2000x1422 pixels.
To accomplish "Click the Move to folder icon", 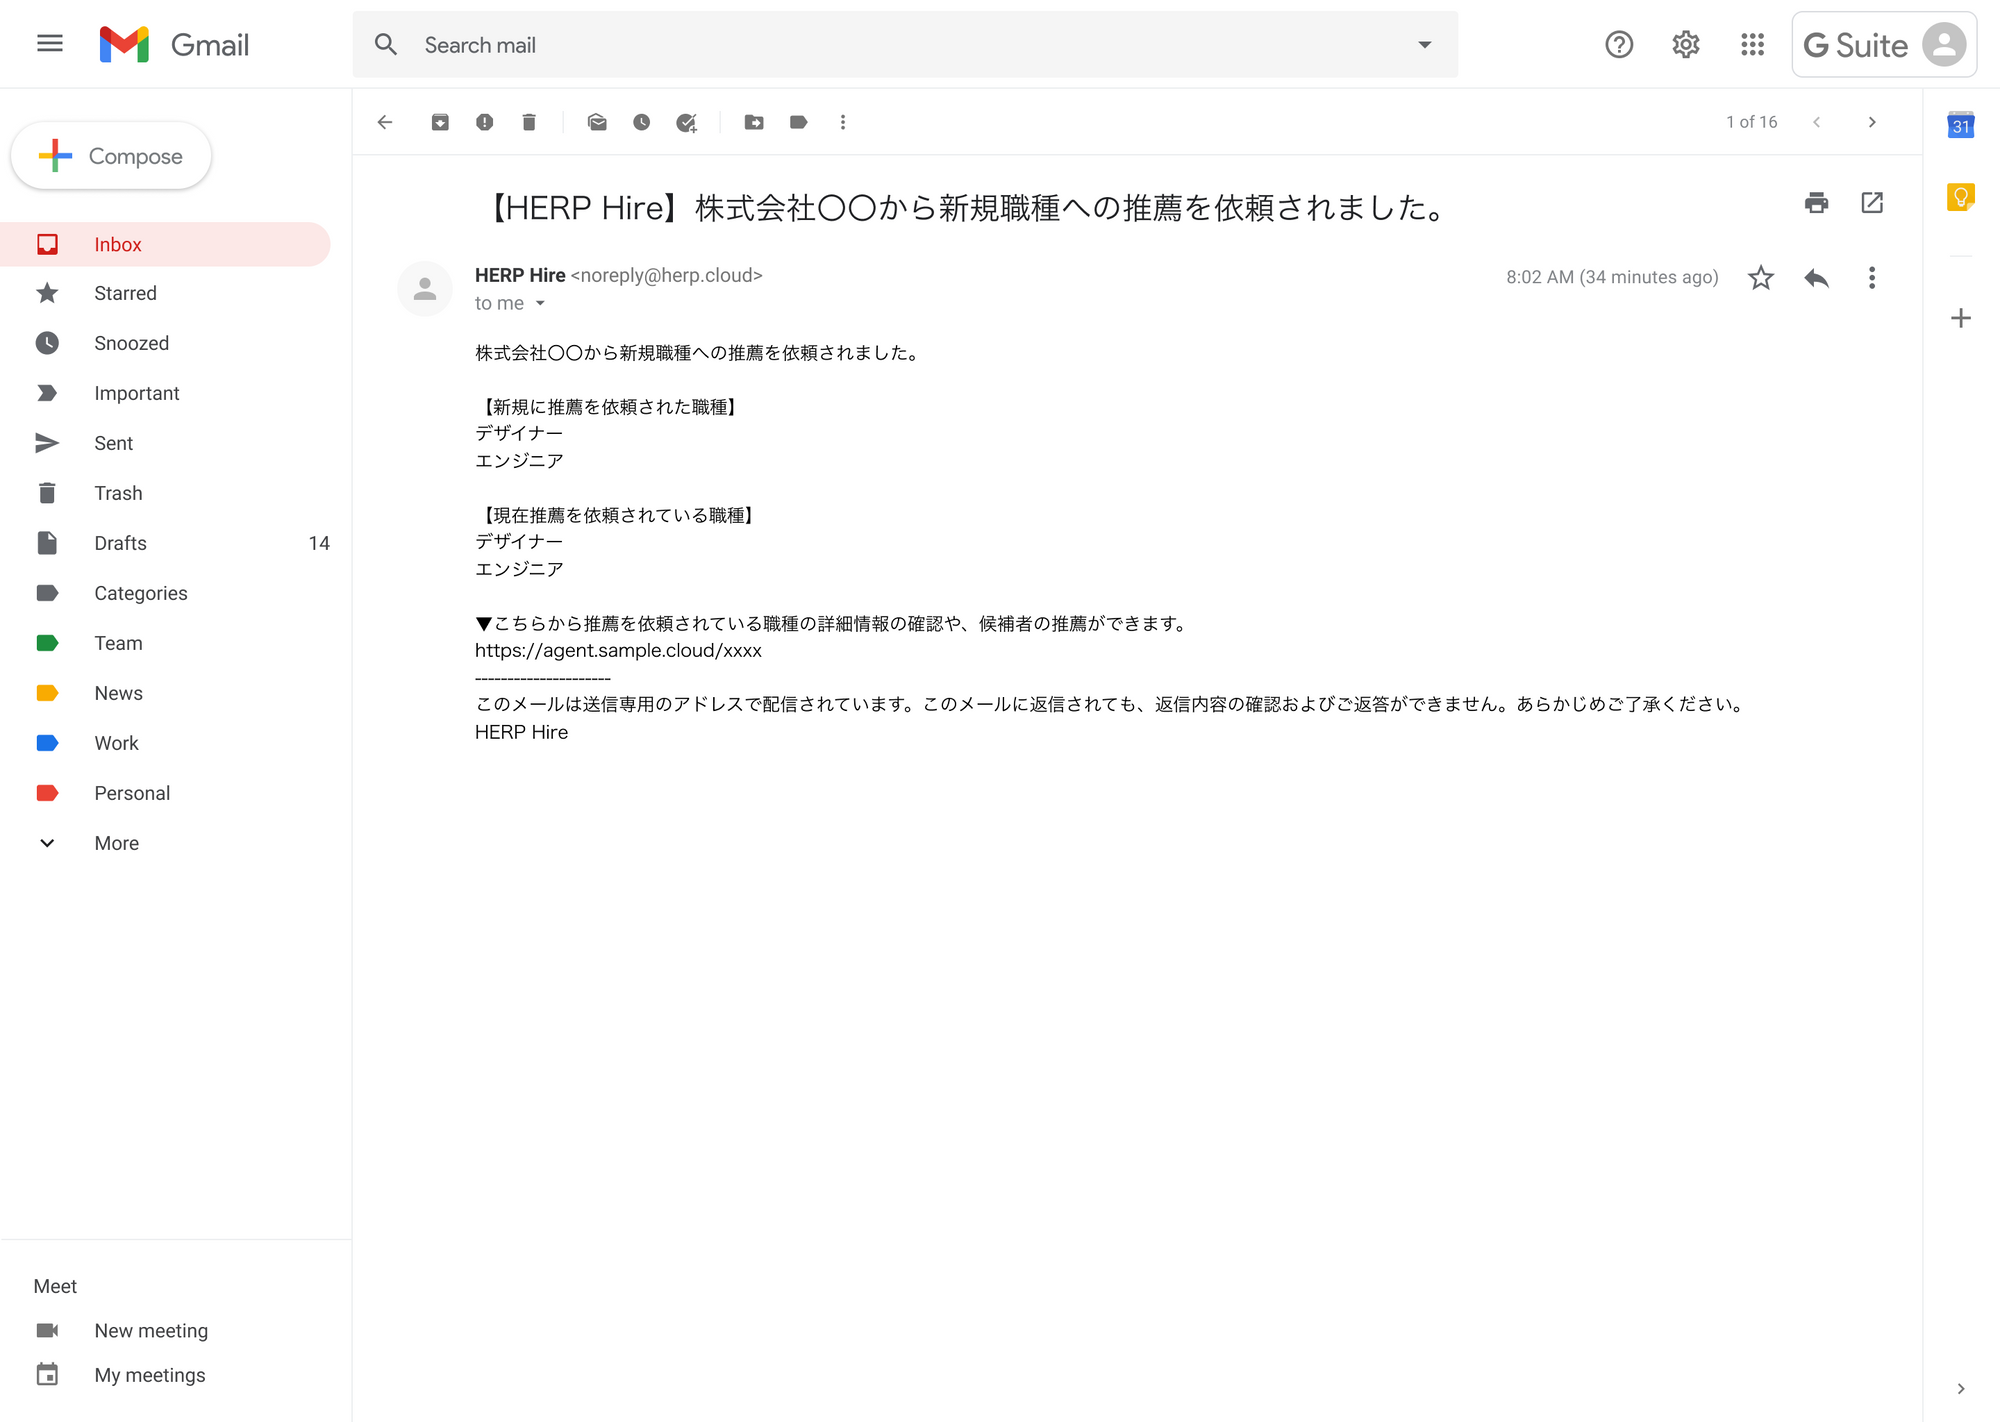I will tap(754, 122).
